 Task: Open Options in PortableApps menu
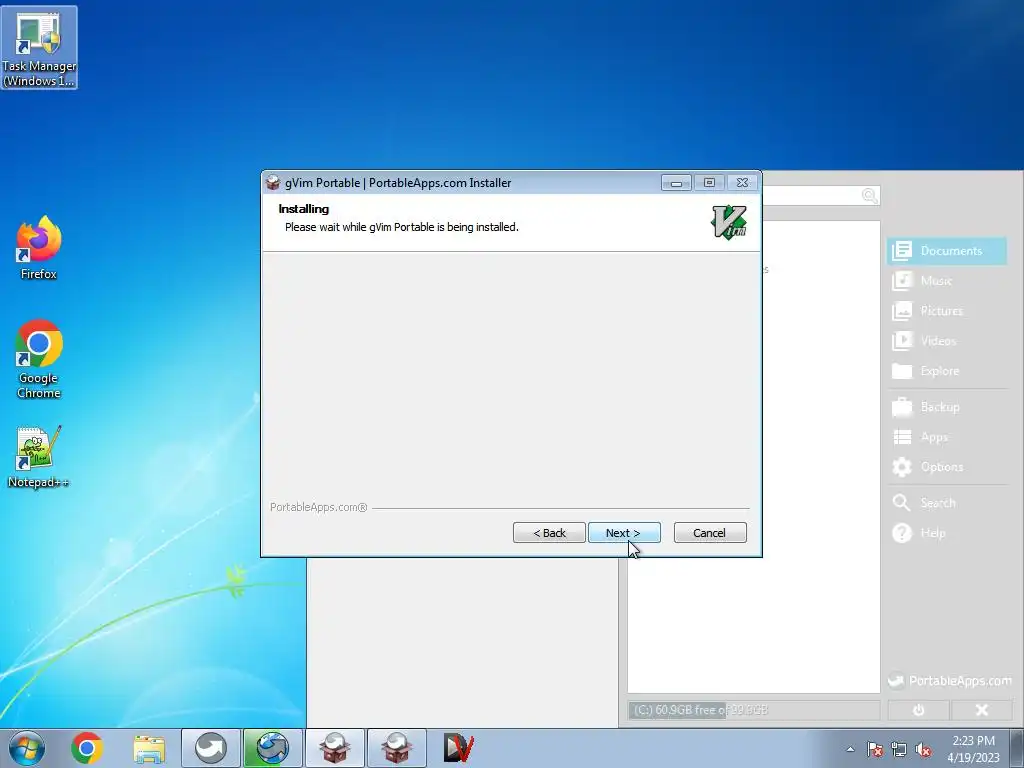pos(946,467)
